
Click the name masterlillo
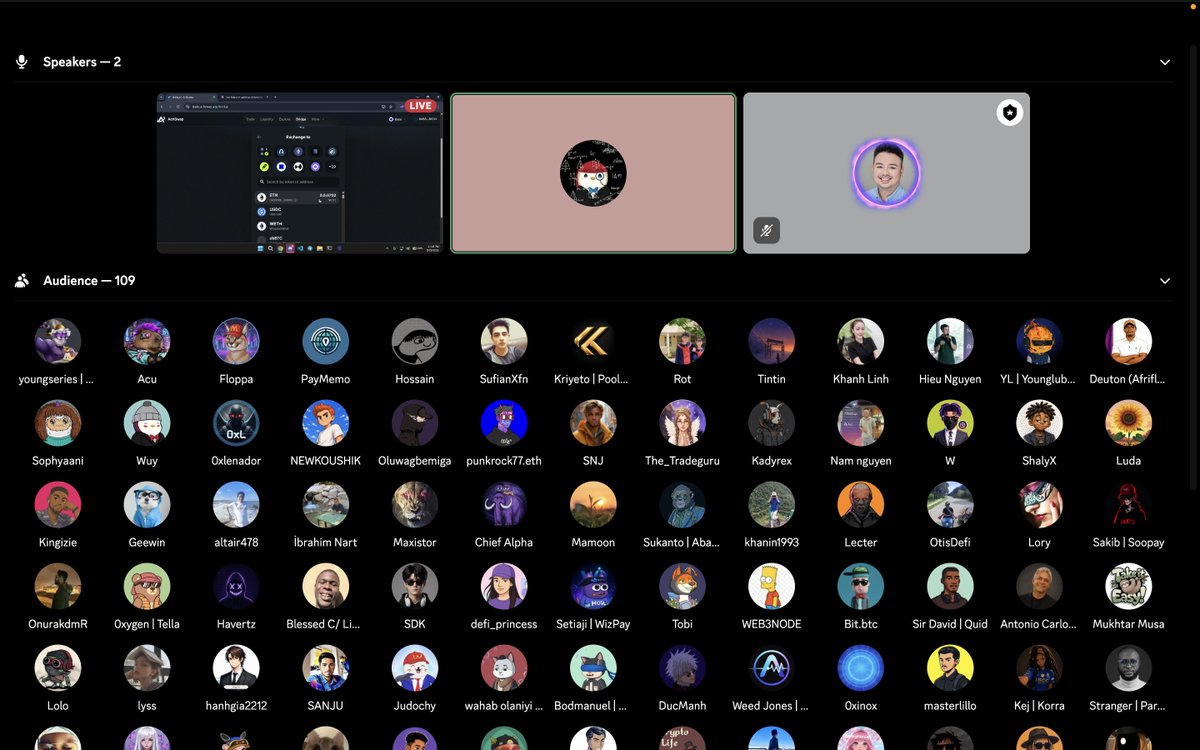pyautogui.click(x=950, y=707)
